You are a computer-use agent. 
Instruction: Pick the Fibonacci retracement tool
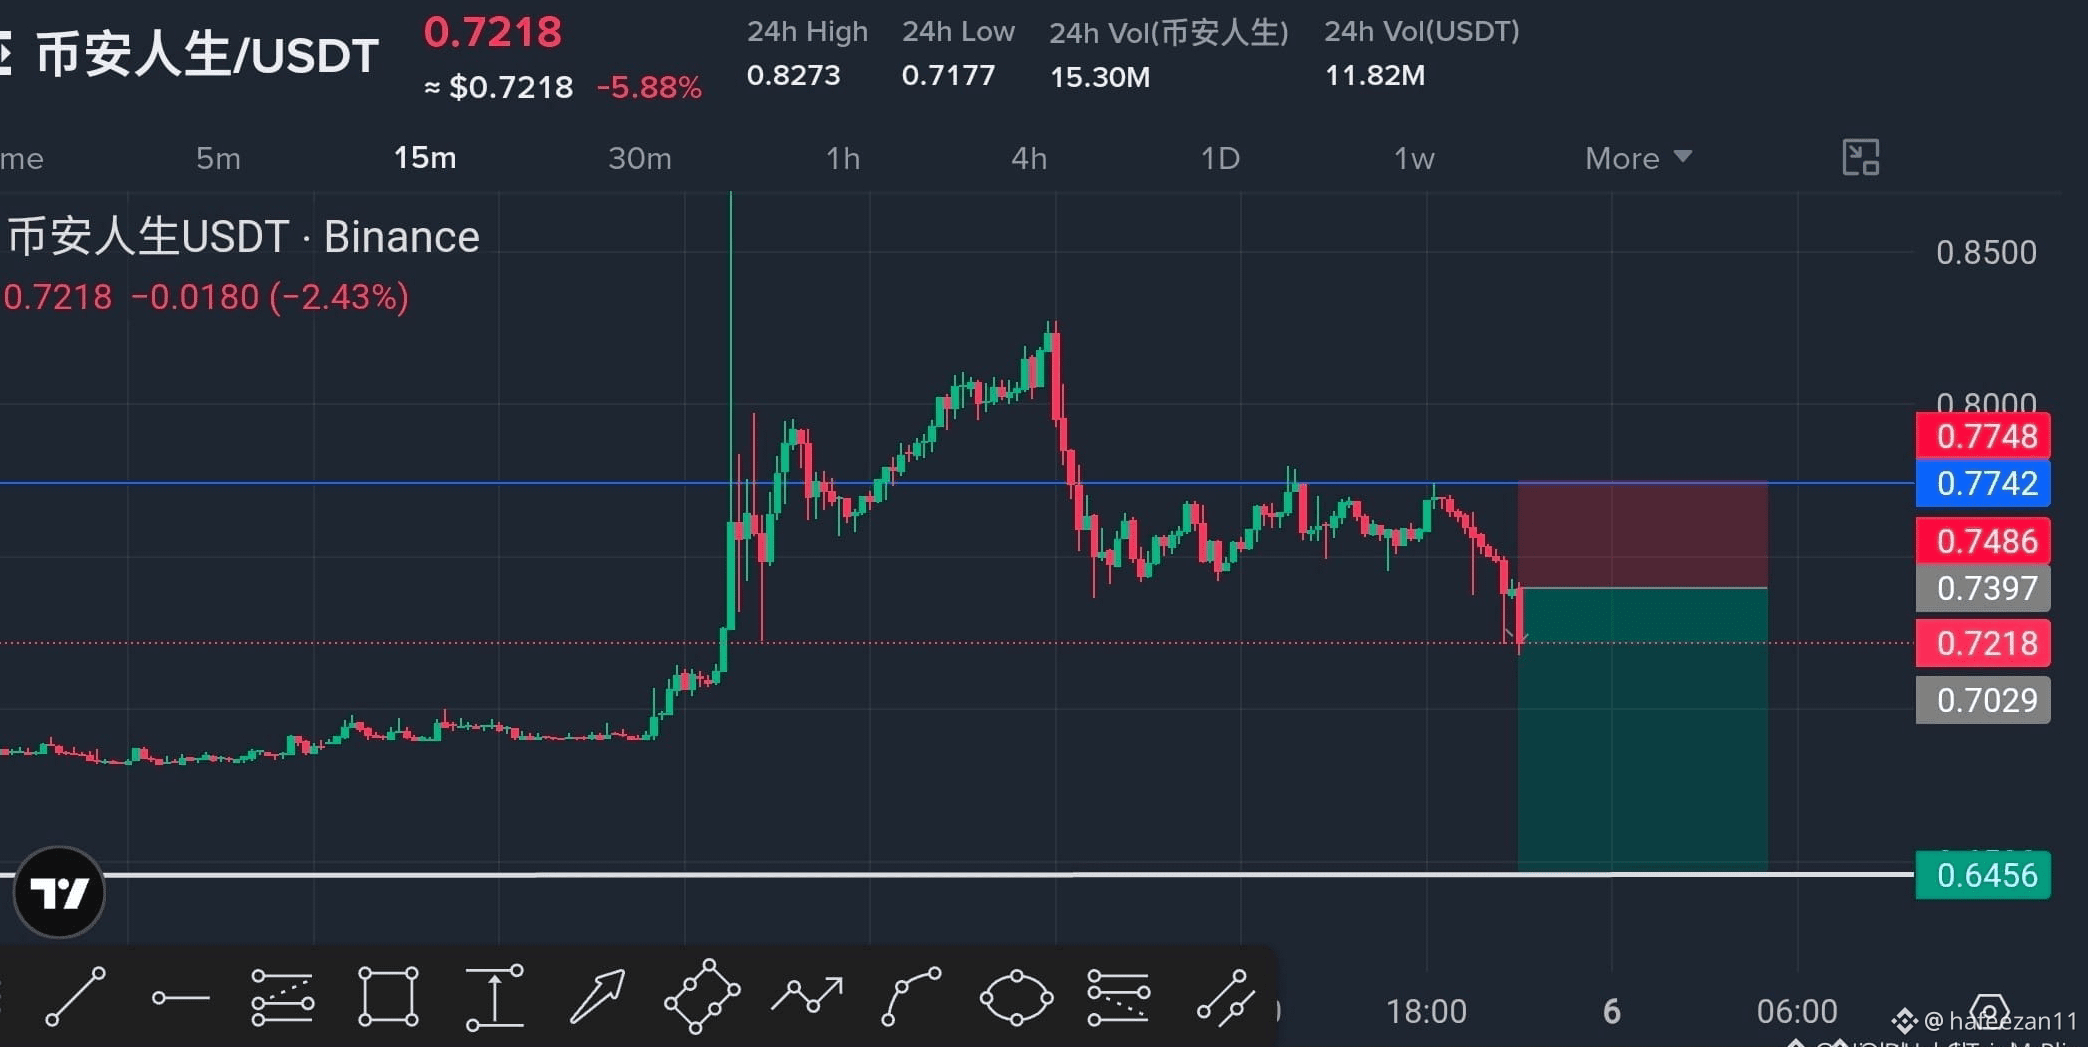[x=282, y=997]
